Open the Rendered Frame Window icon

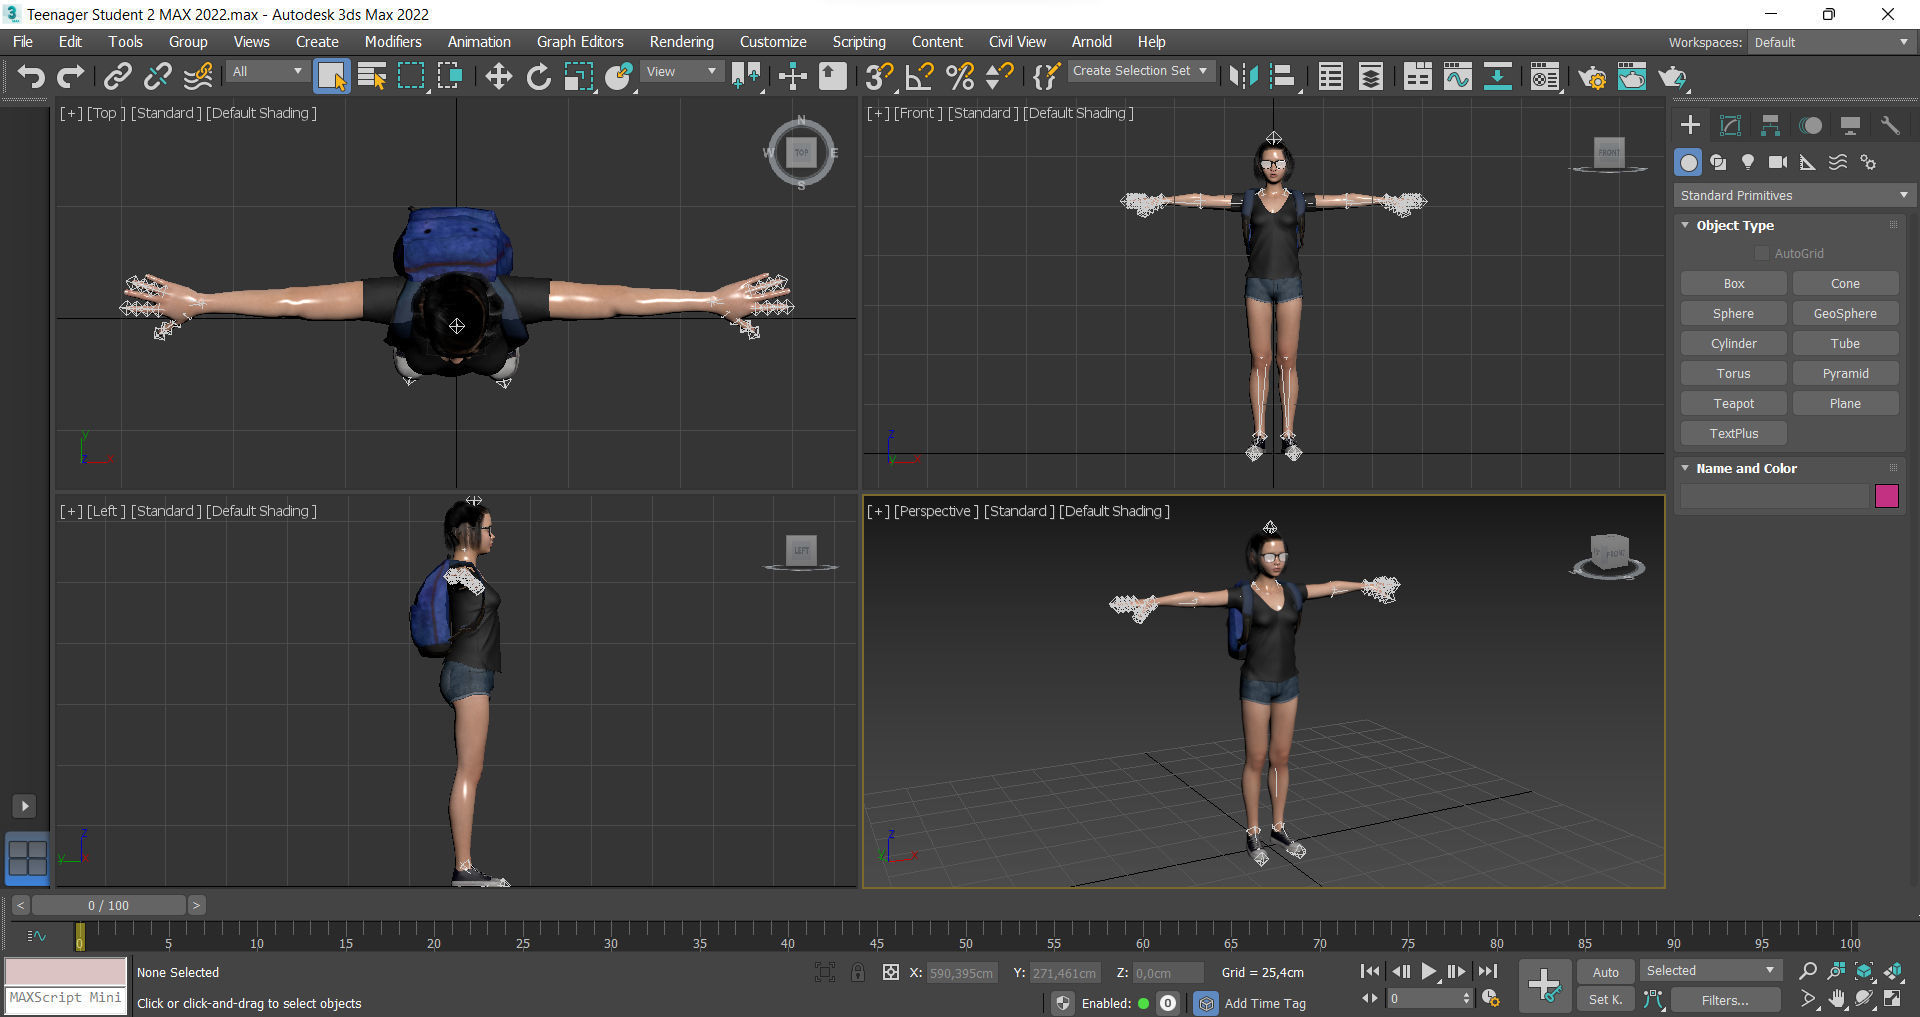coord(1631,76)
